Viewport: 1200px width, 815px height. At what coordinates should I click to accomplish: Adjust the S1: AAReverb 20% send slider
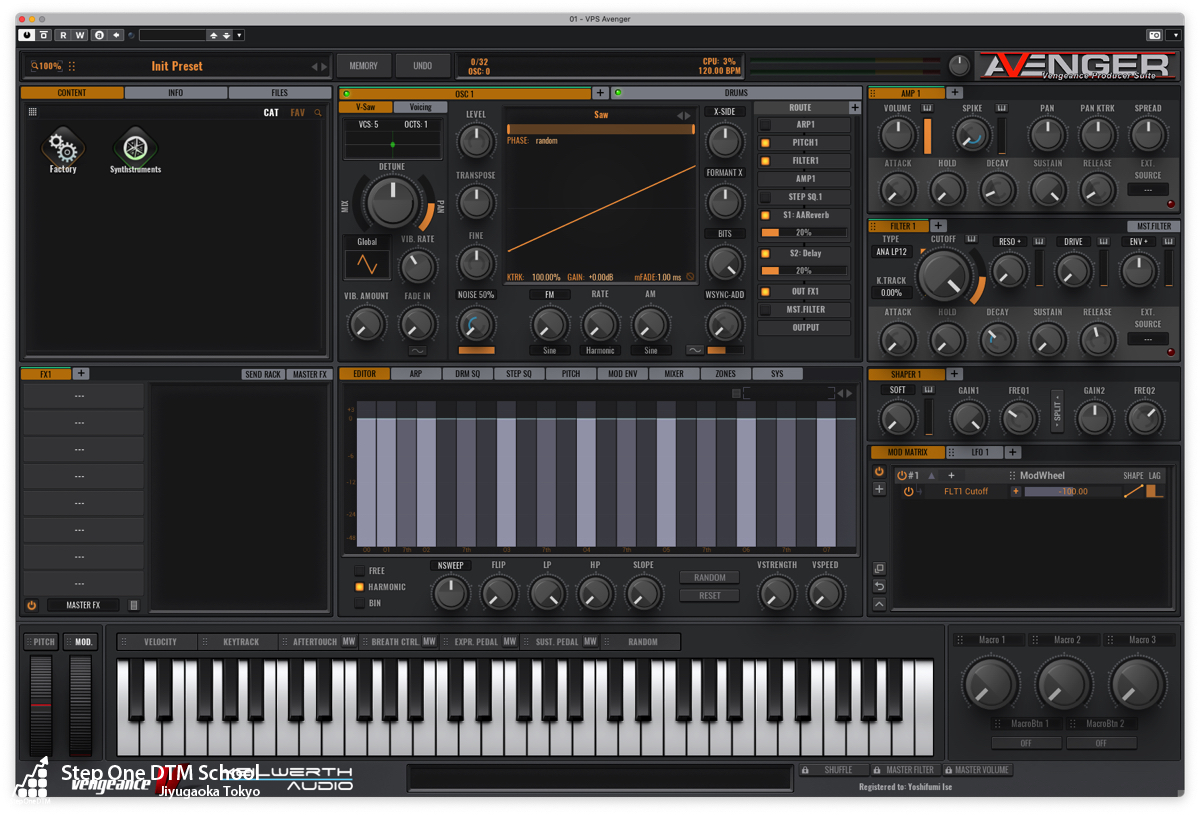coord(804,232)
